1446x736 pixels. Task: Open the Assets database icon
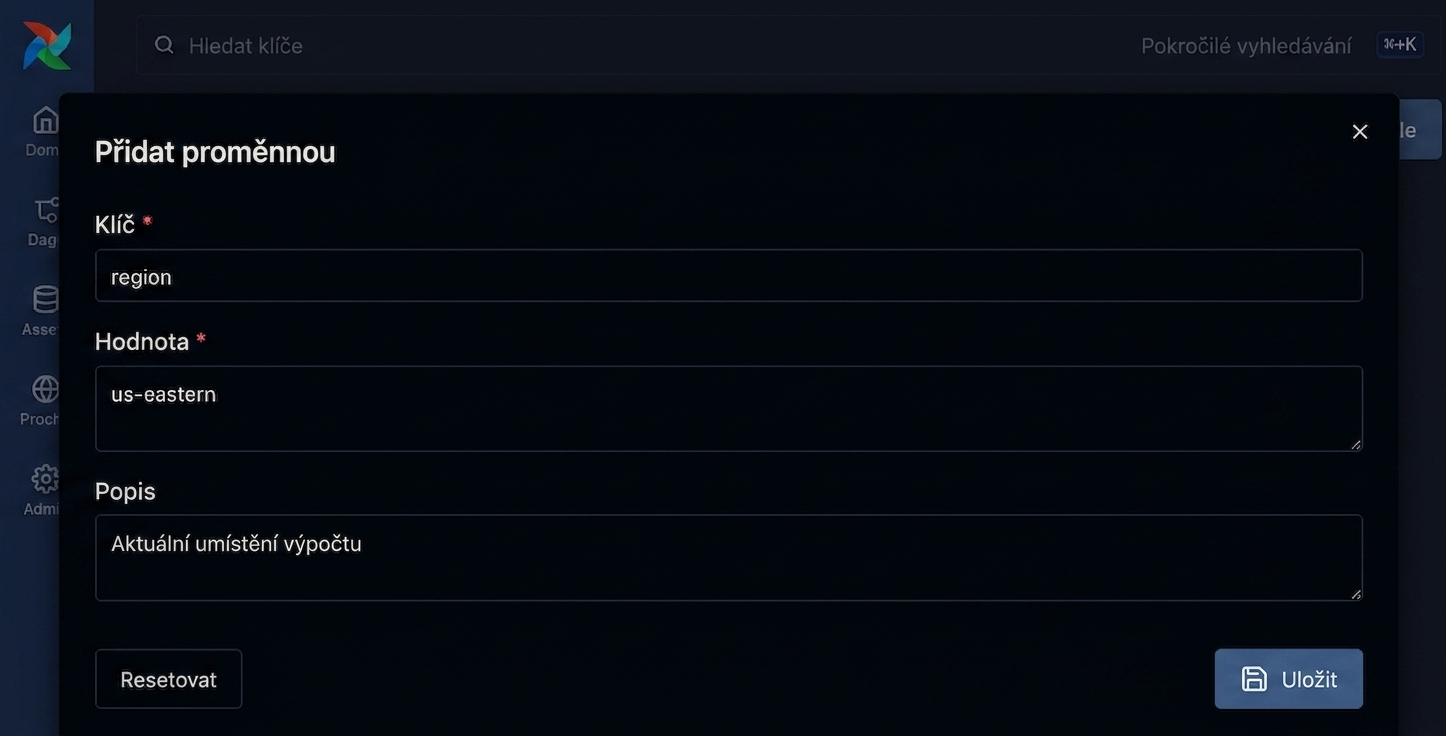[x=45, y=299]
